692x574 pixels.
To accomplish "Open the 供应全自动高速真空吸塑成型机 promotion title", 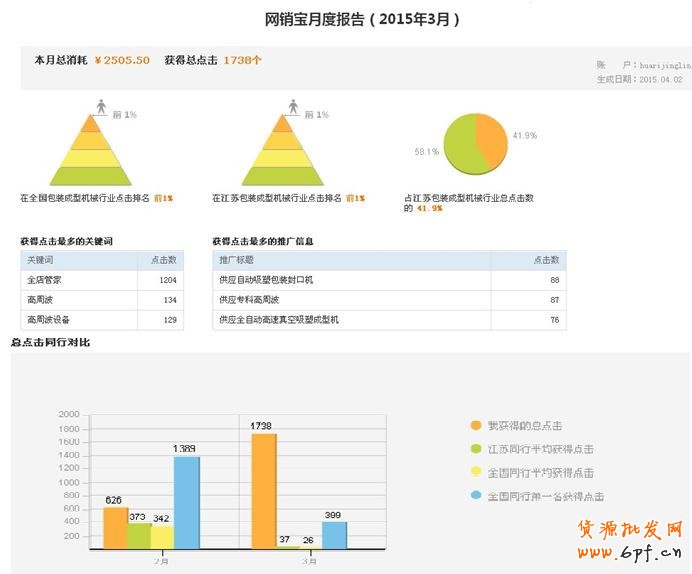I will pyautogui.click(x=279, y=320).
